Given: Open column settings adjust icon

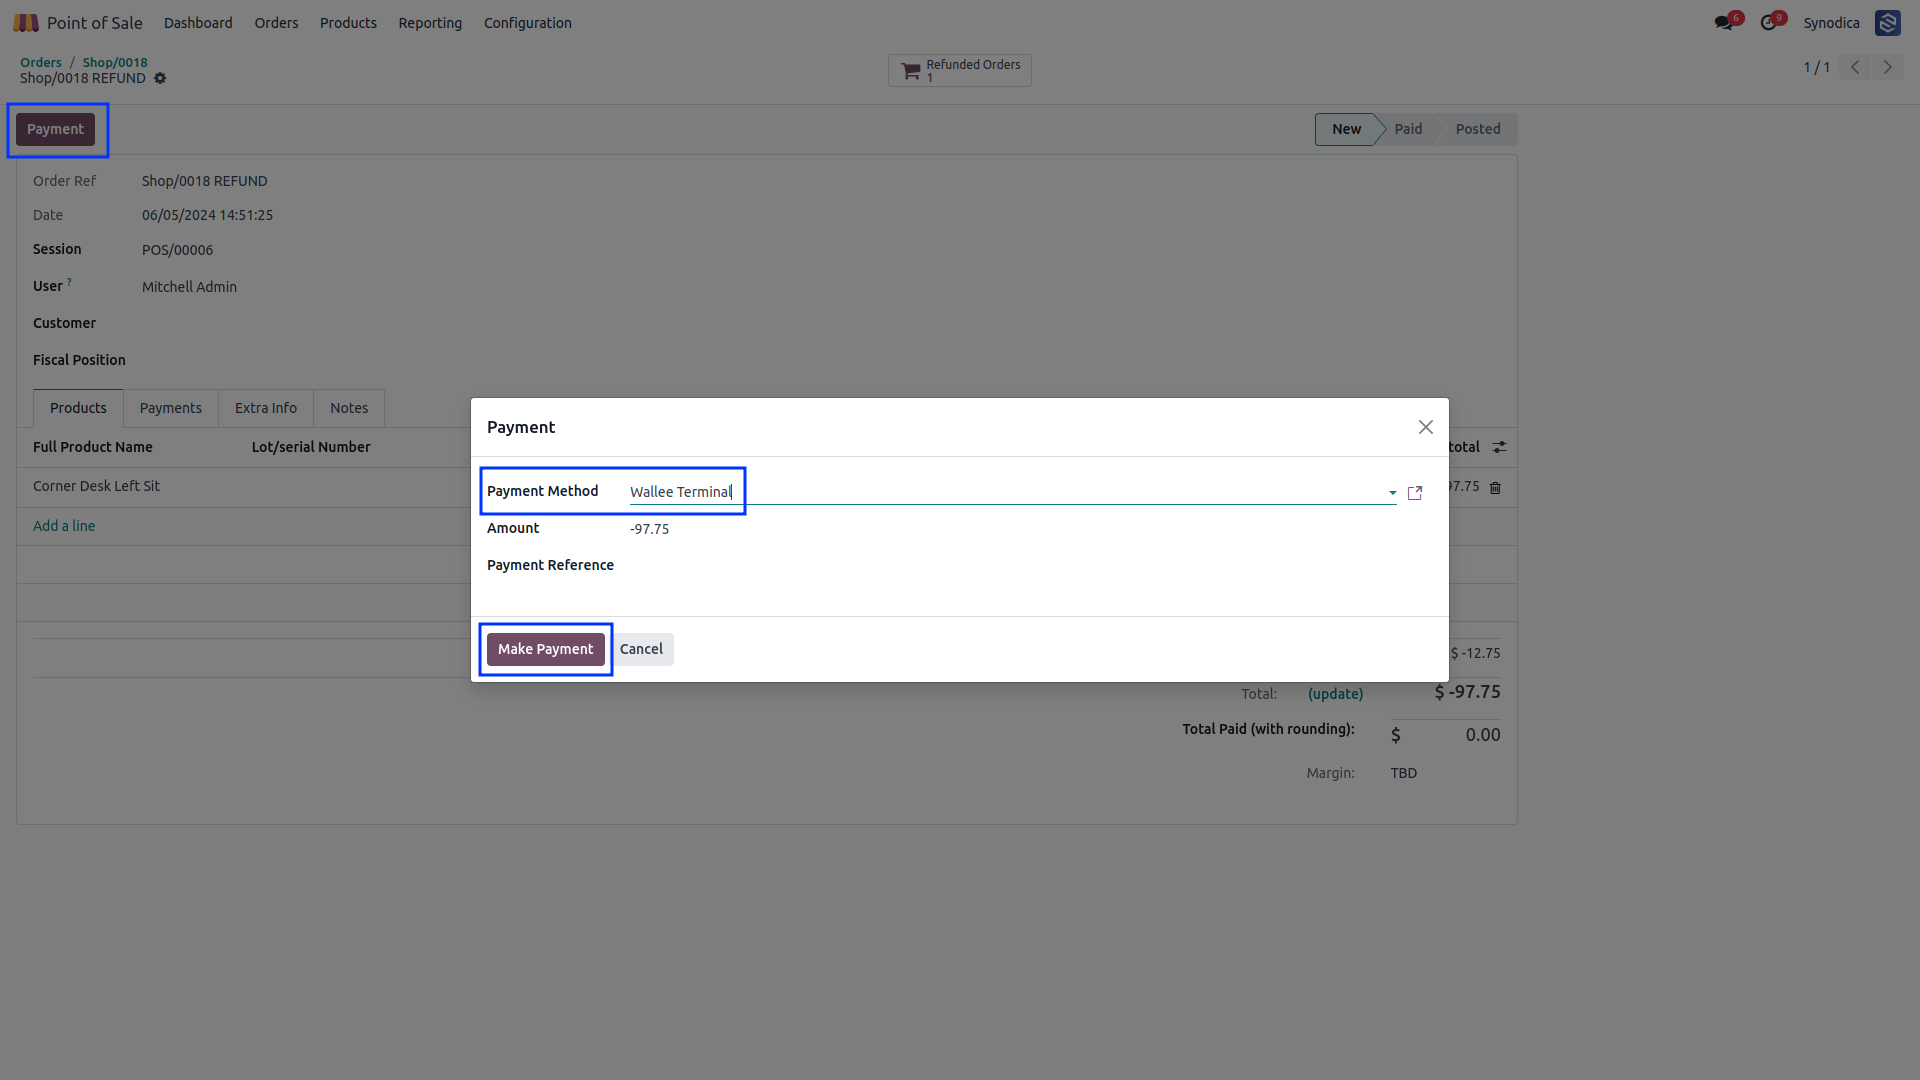Looking at the screenshot, I should tap(1500, 447).
